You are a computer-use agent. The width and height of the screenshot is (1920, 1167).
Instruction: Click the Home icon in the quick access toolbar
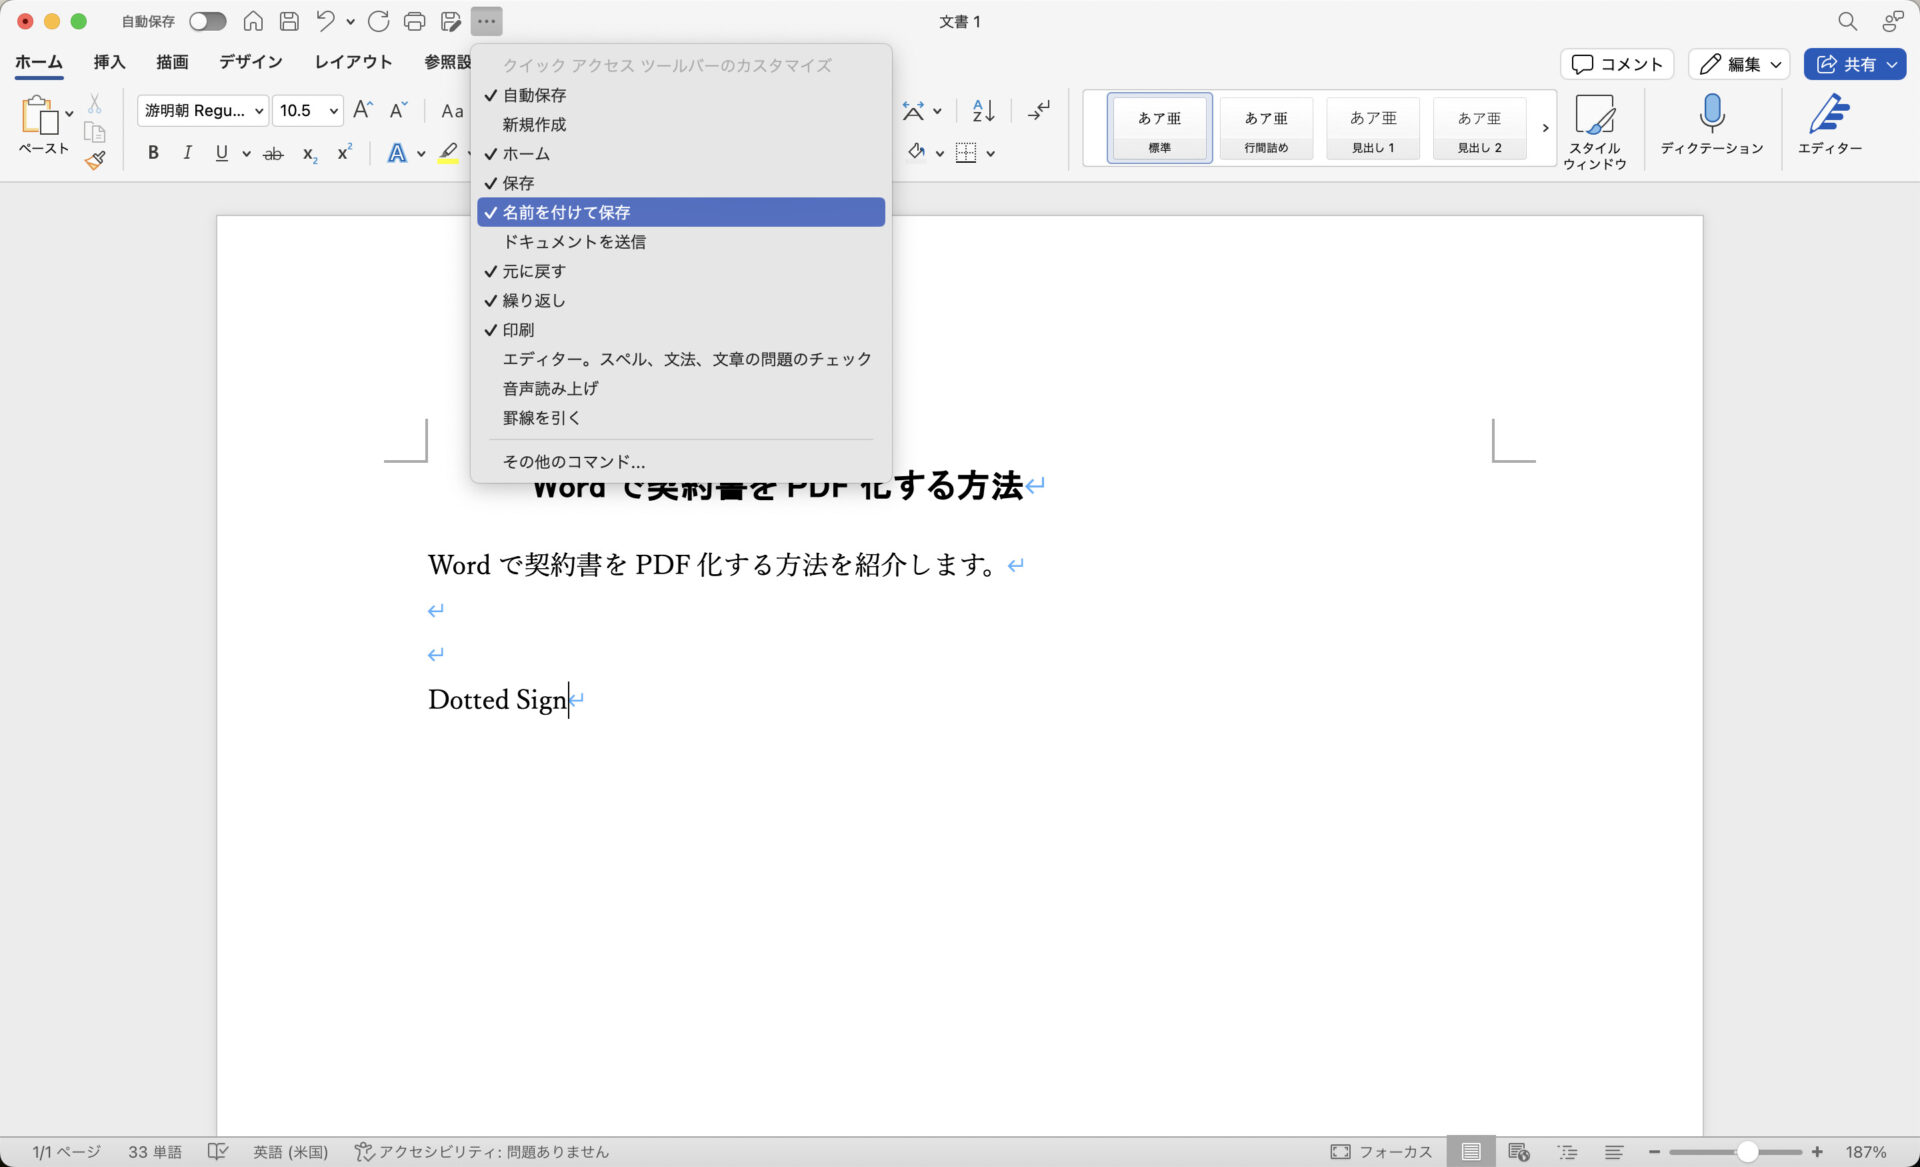pyautogui.click(x=254, y=21)
